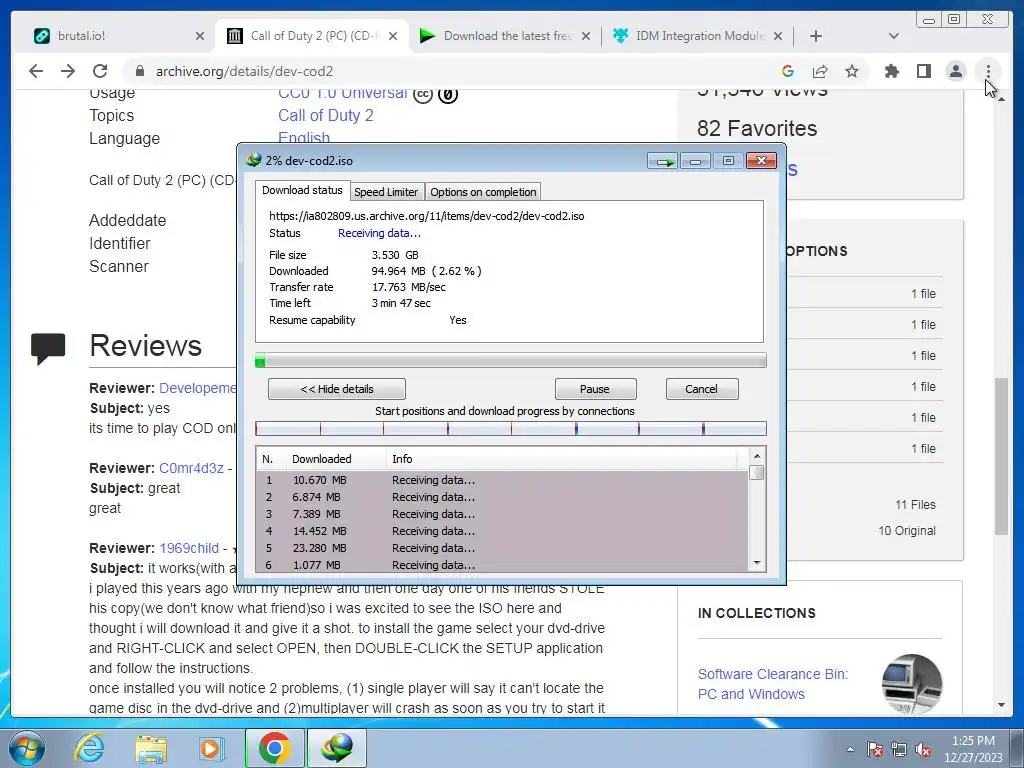
Task: Open Options on completion tab
Action: (x=483, y=192)
